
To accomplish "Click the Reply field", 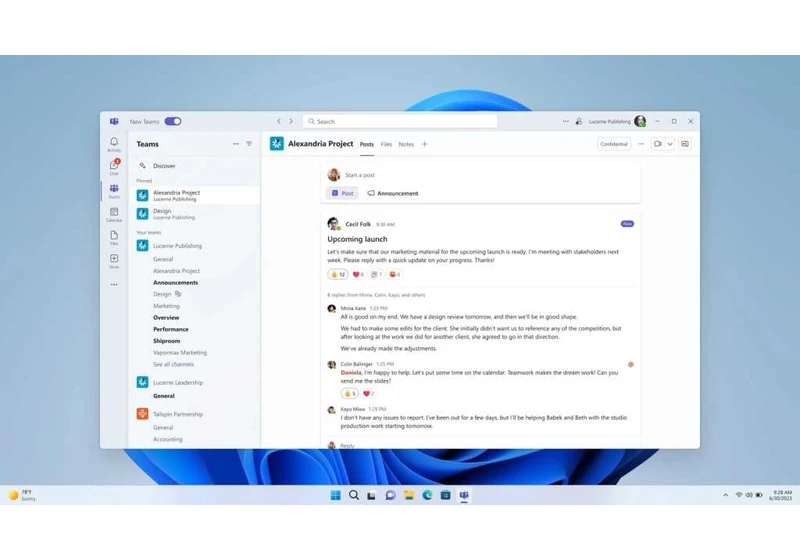I will (480, 445).
